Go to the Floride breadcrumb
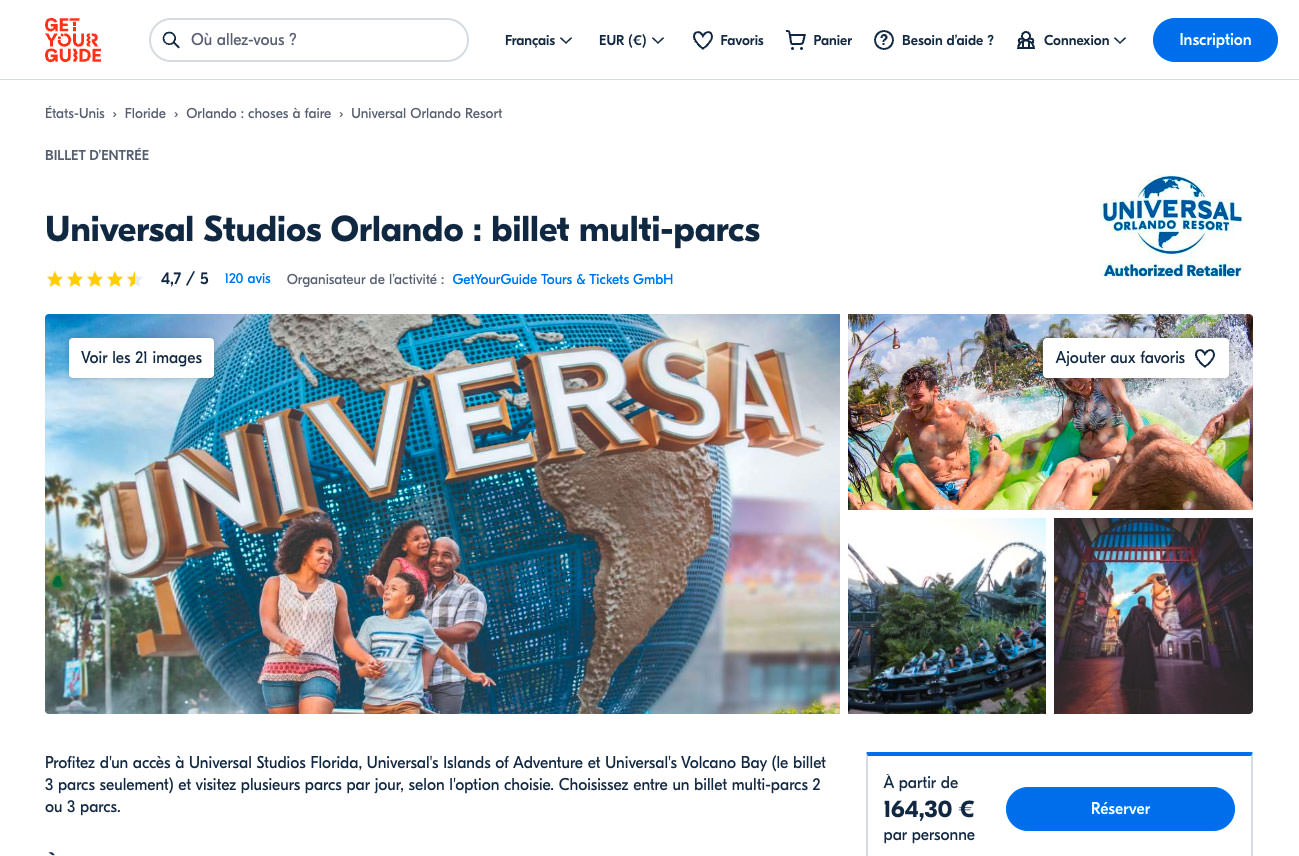The height and width of the screenshot is (856, 1299). coord(145,113)
